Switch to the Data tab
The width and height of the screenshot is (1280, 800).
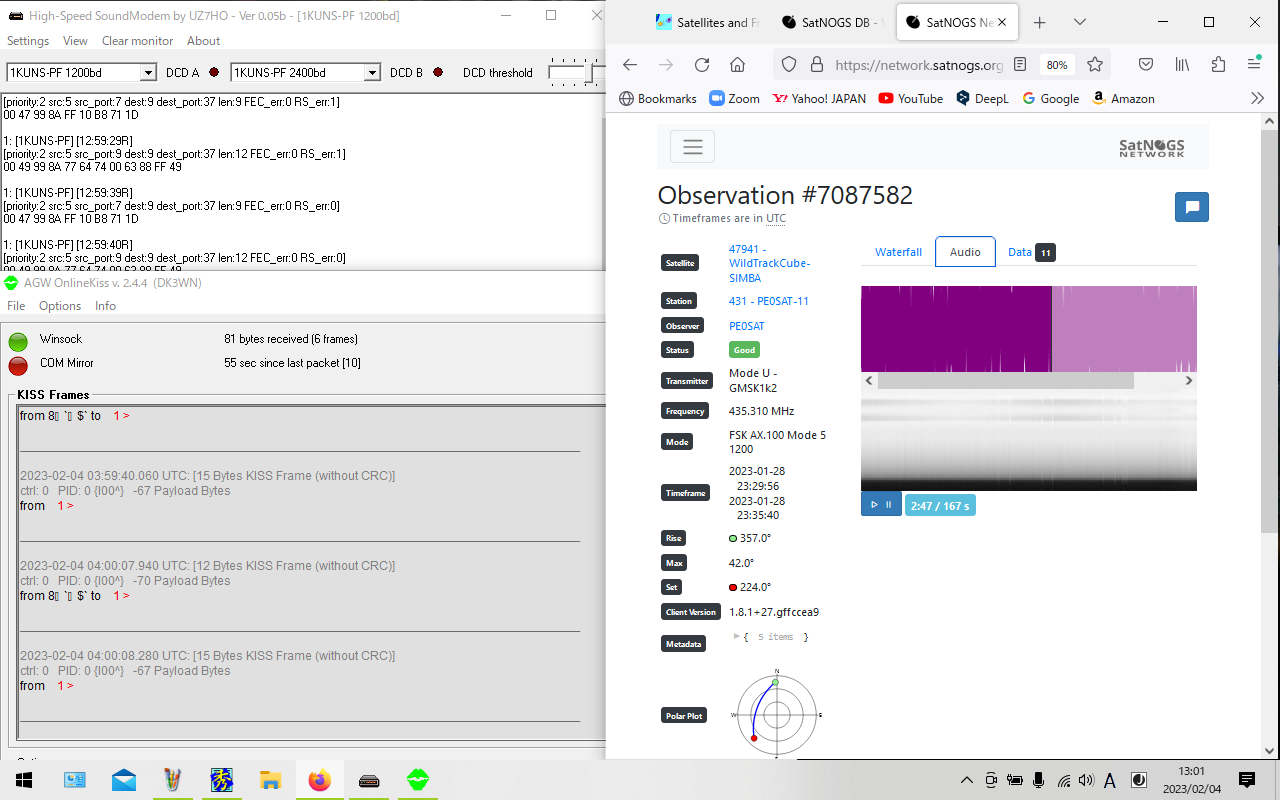(x=1031, y=252)
